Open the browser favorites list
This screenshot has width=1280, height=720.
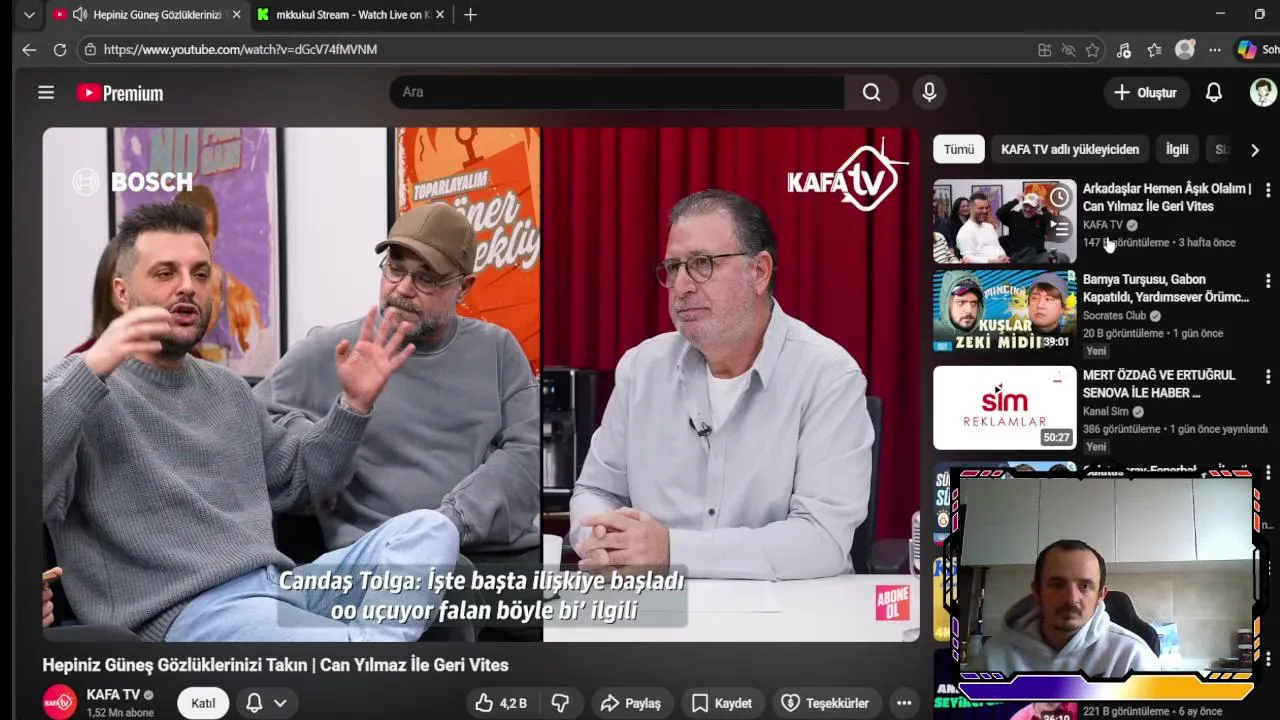1154,50
